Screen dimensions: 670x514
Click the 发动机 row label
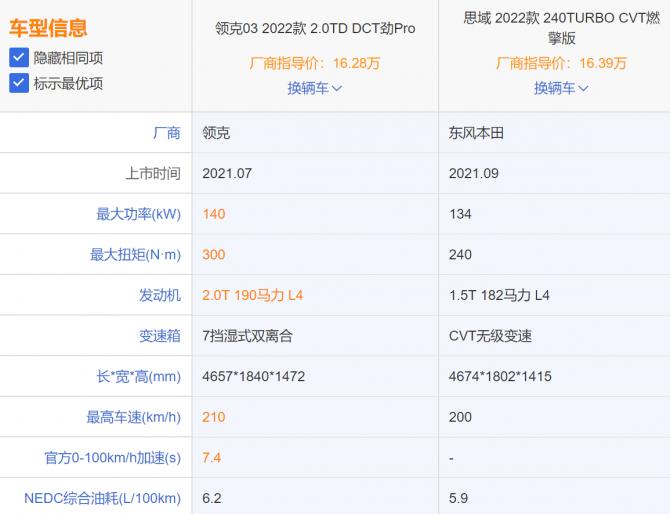[159, 296]
